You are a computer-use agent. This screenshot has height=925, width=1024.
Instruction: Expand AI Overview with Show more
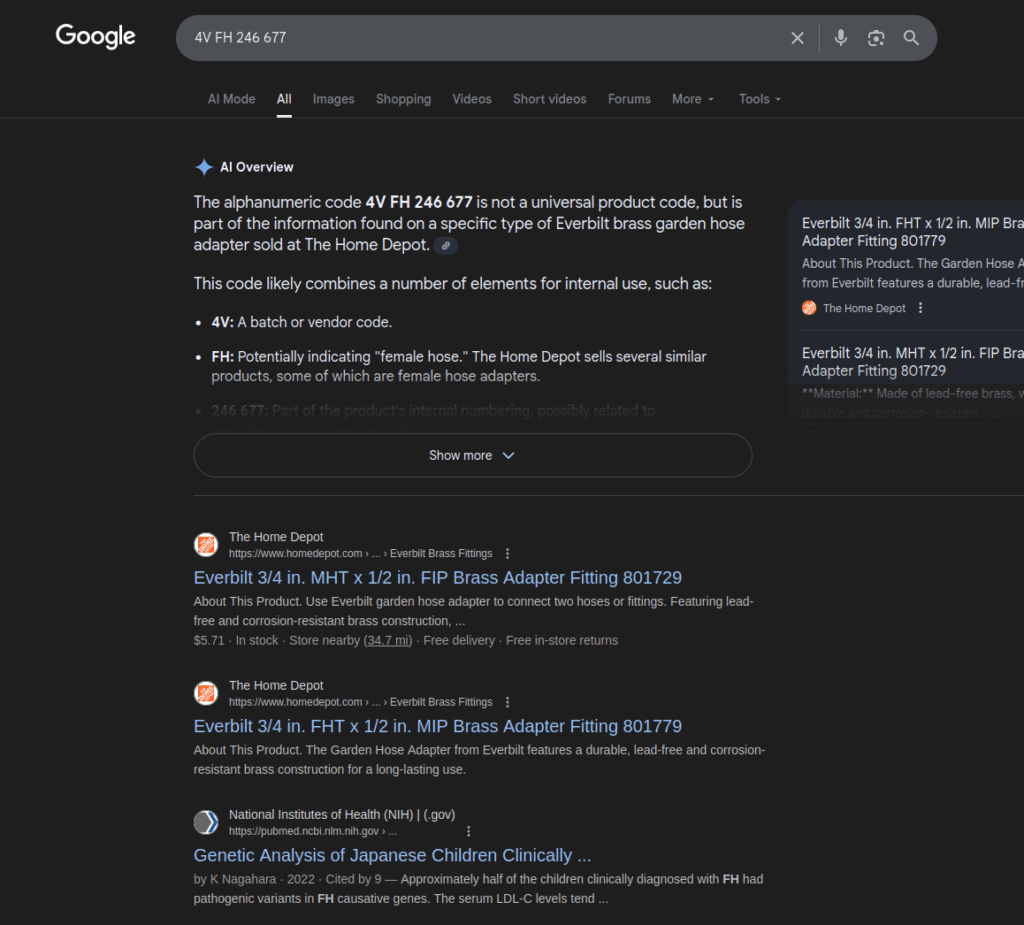tap(473, 455)
